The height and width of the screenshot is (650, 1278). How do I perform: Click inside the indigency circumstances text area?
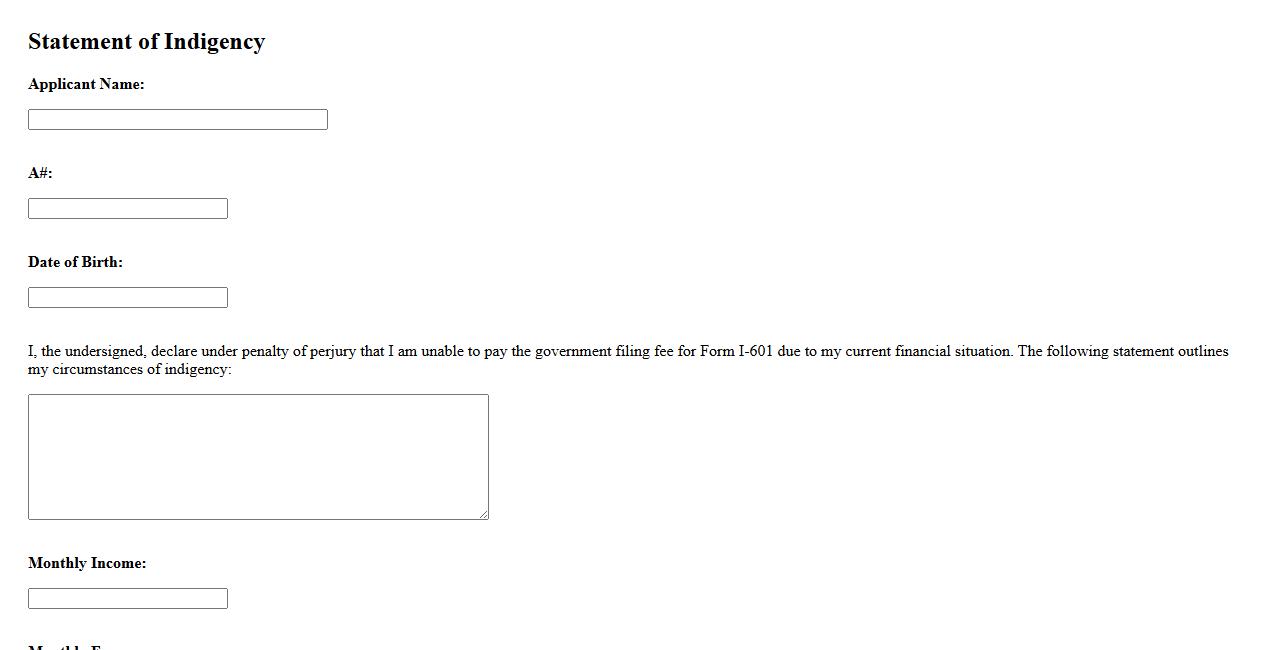[258, 456]
